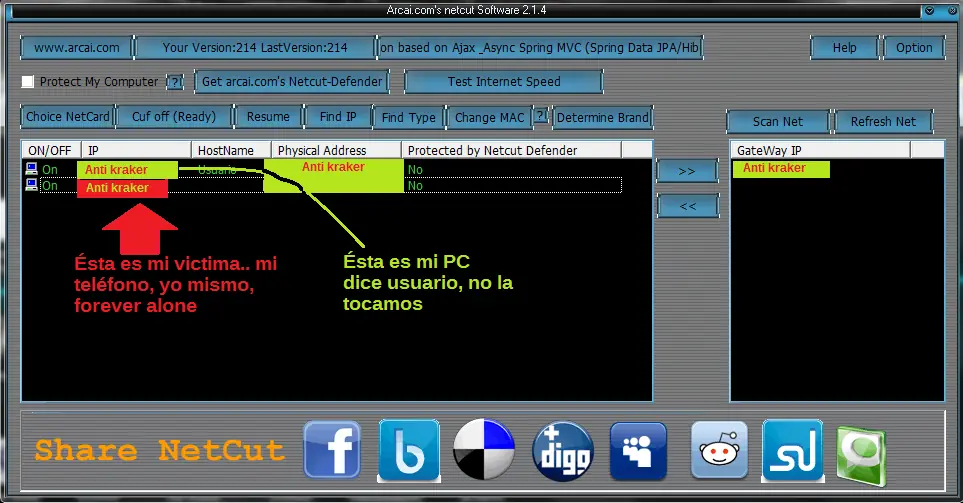963x503 pixels.
Task: Click the Refresh Net button
Action: point(883,122)
